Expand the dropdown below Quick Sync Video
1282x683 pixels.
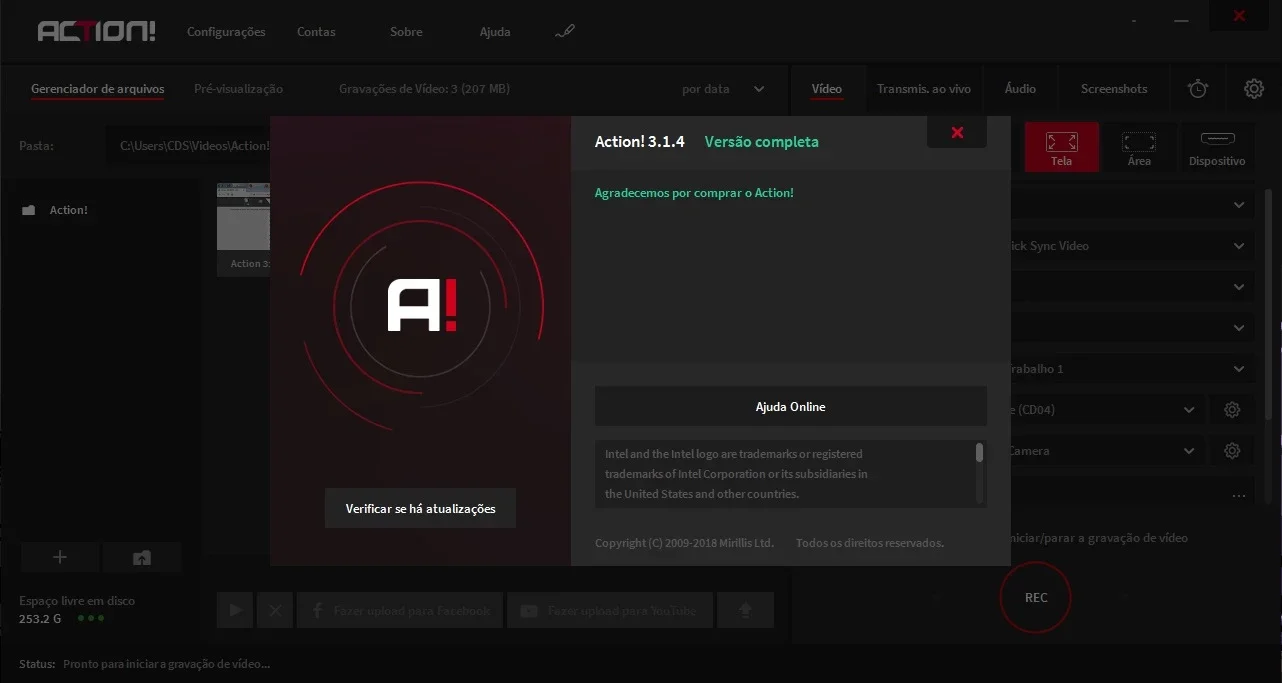pyautogui.click(x=1239, y=287)
